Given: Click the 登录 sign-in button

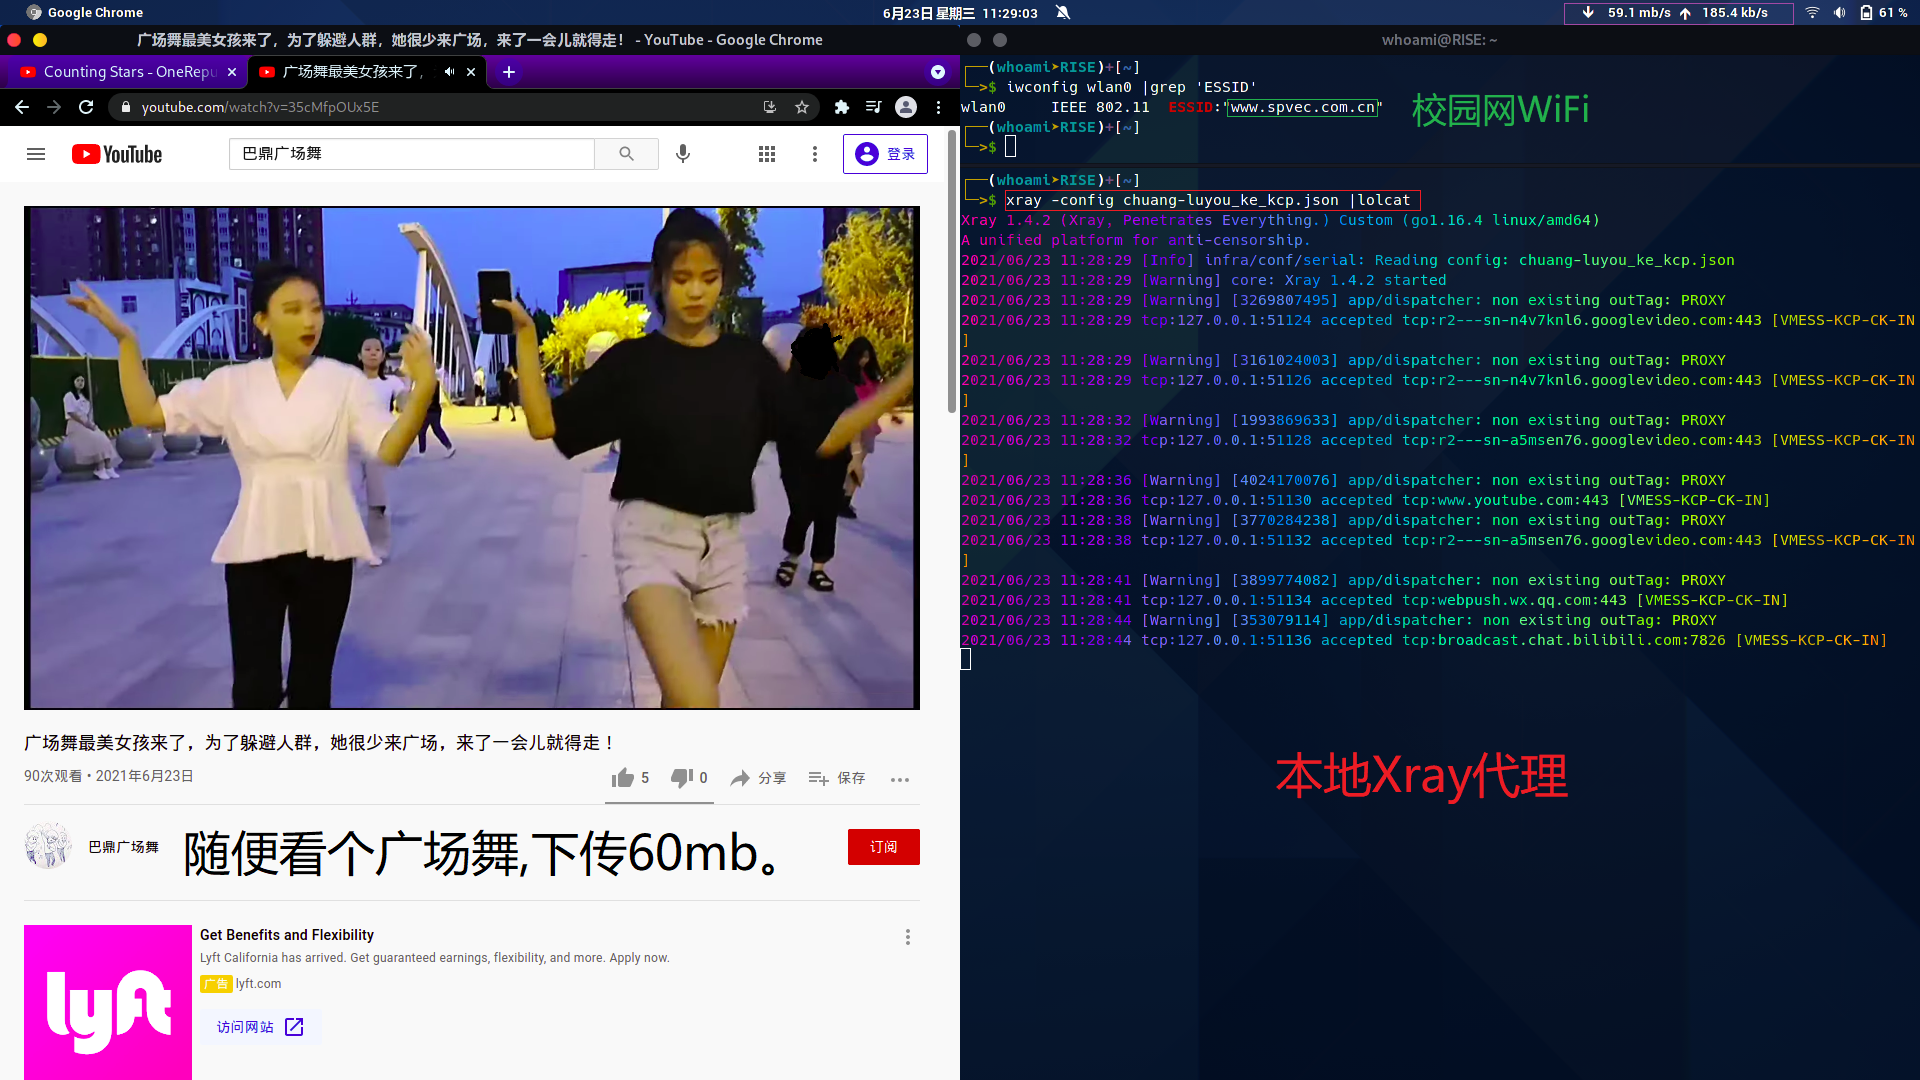Looking at the screenshot, I should click(885, 154).
